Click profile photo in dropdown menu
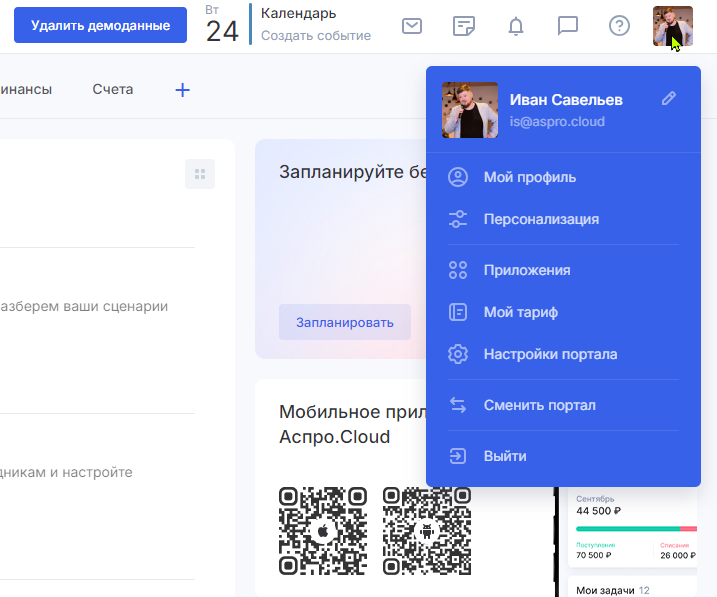The height and width of the screenshot is (597, 717). [470, 110]
